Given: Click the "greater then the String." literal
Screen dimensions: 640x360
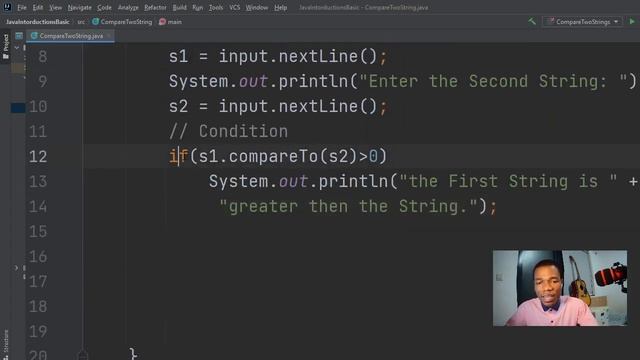Looking at the screenshot, I should coord(348,206).
